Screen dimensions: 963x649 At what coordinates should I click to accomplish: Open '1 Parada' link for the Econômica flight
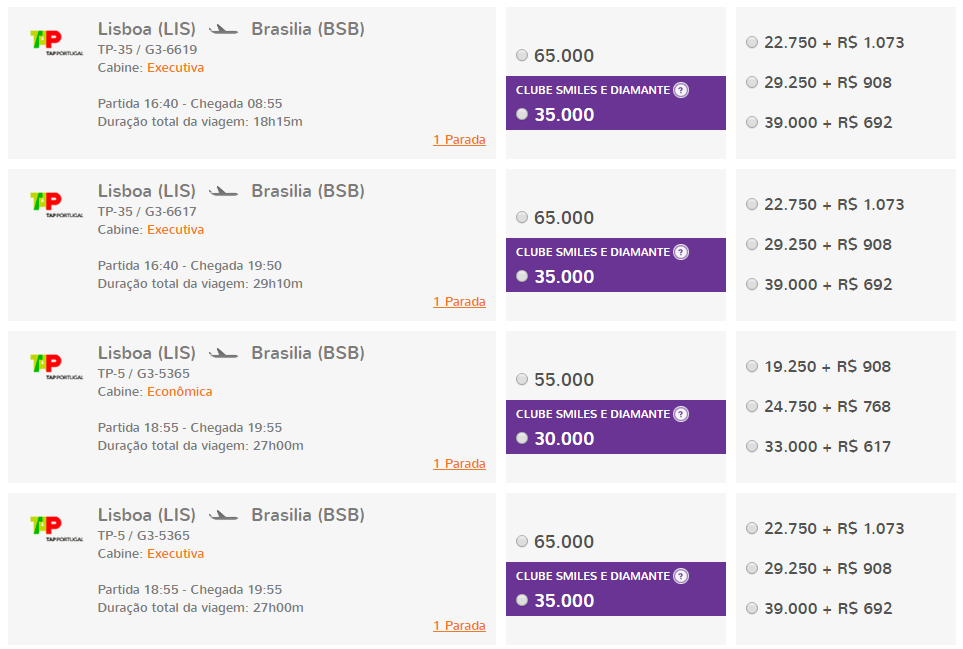point(459,464)
